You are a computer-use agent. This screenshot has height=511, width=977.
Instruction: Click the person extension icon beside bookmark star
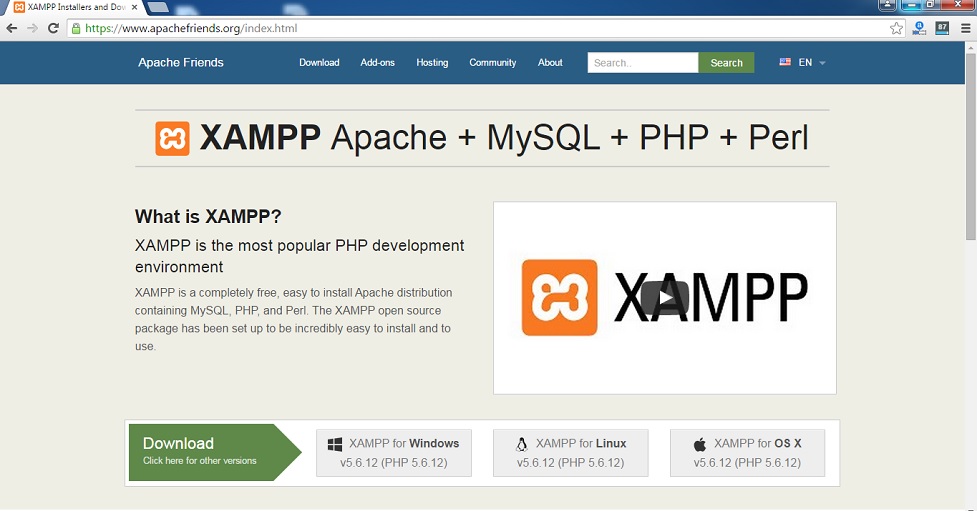coord(919,28)
